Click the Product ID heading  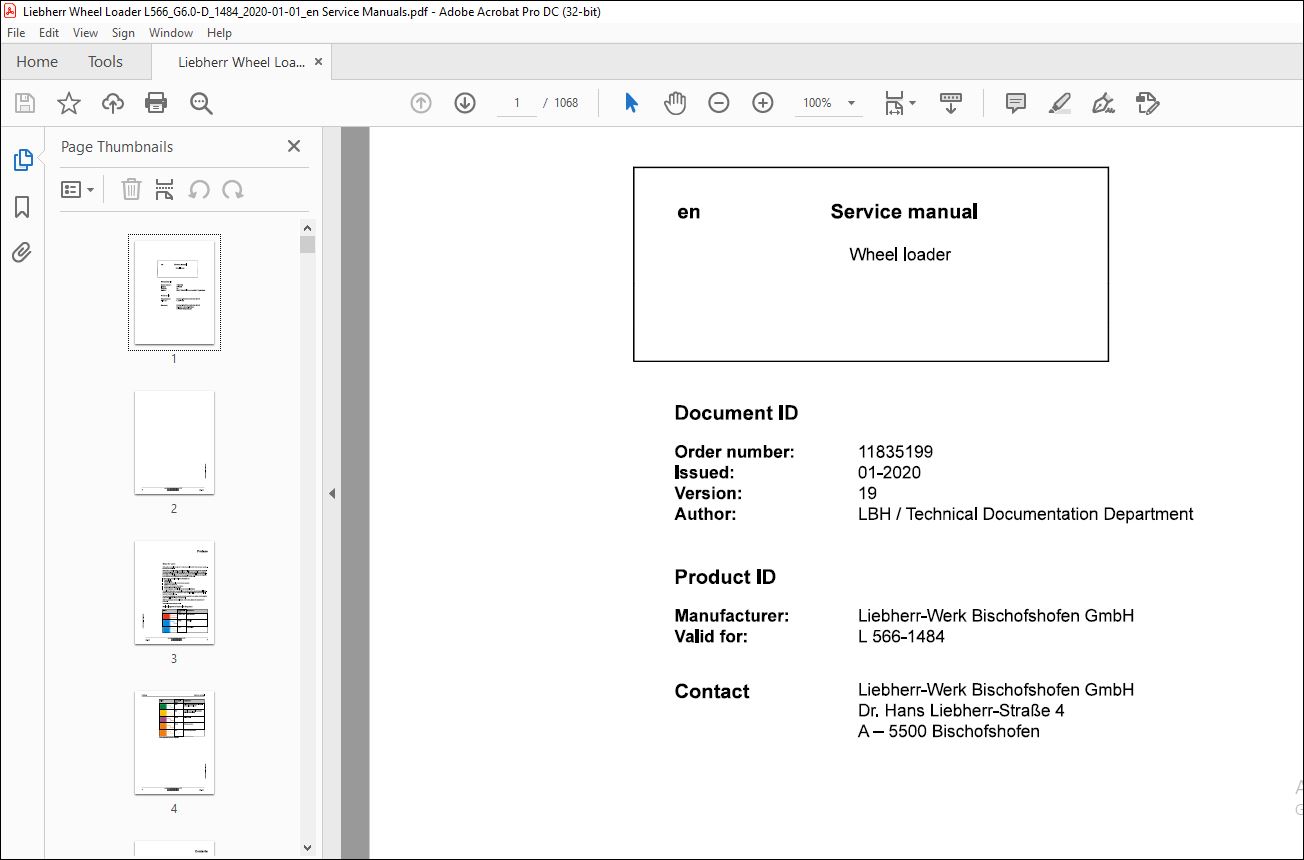point(725,577)
